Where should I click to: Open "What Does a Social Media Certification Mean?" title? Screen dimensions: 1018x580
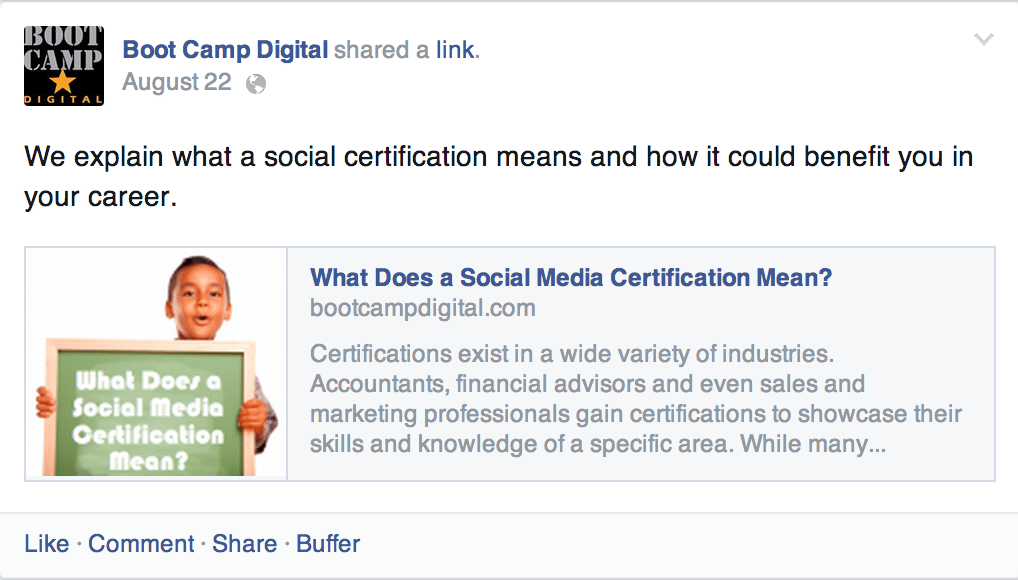click(570, 278)
